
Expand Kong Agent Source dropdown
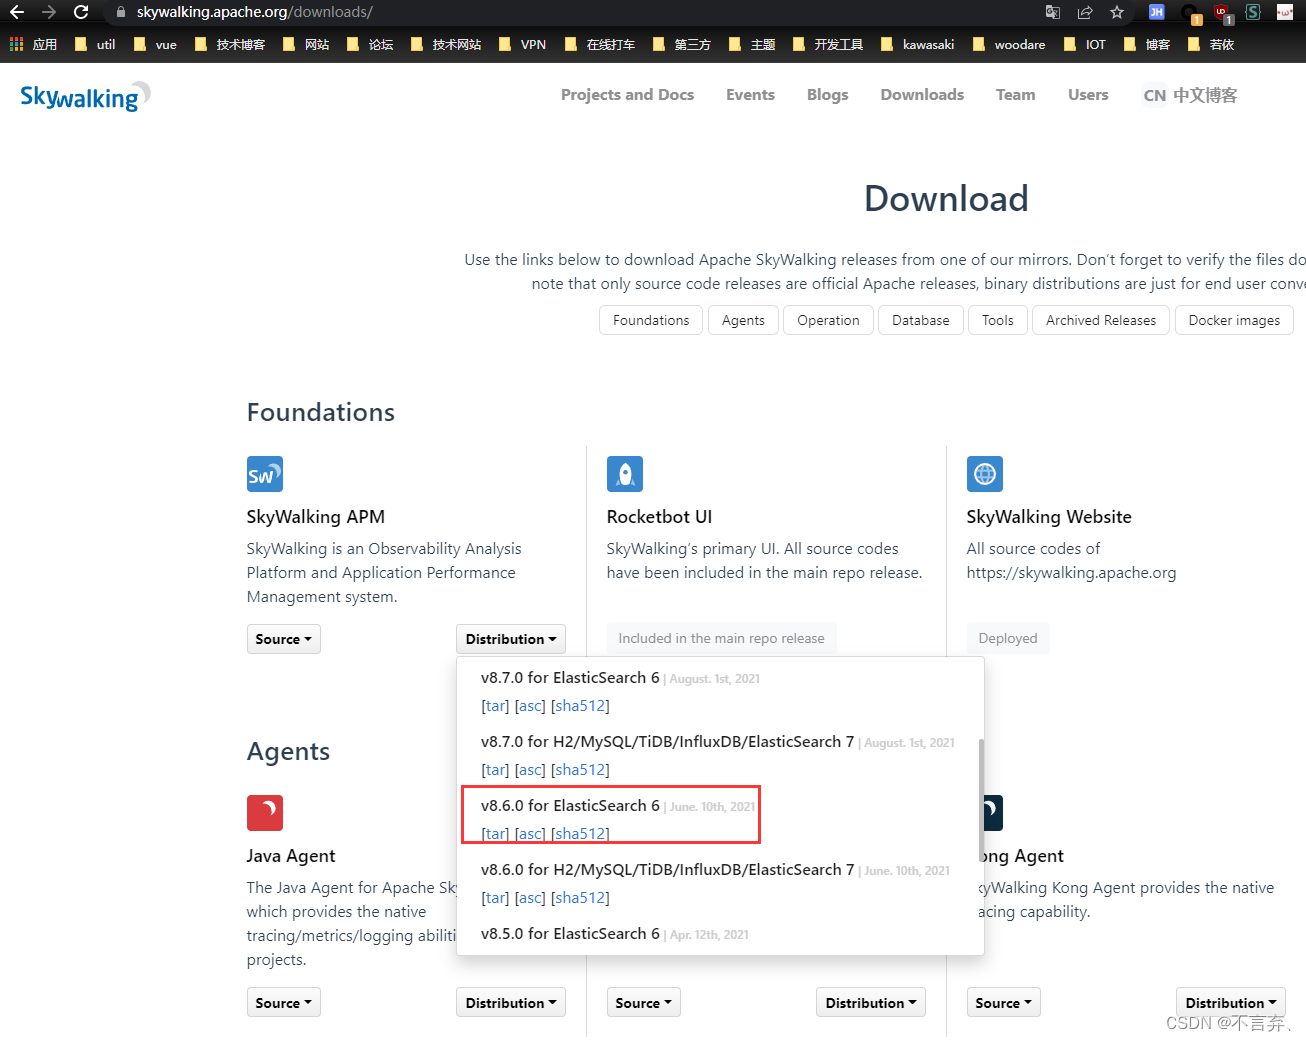[1004, 1003]
